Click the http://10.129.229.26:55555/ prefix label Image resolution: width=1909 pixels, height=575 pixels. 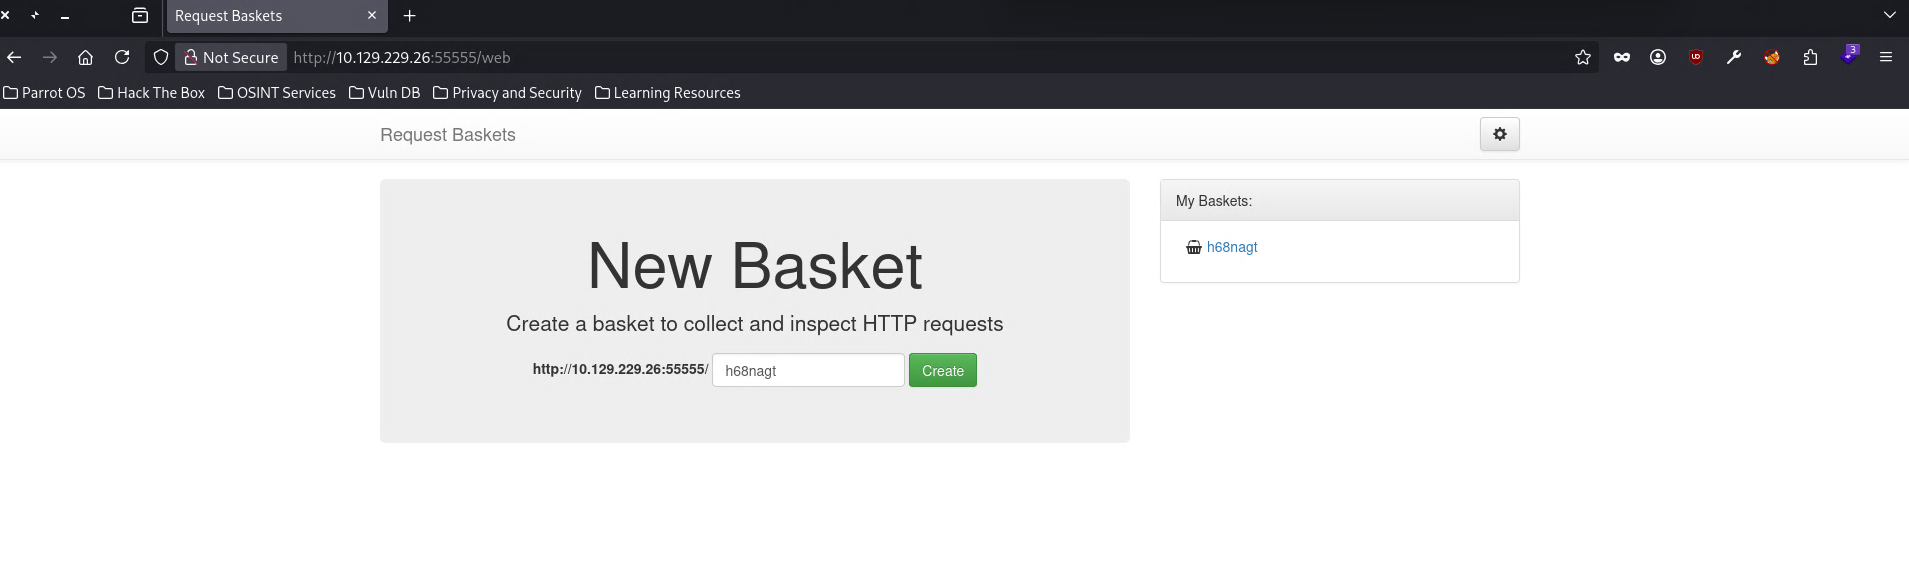[620, 369]
